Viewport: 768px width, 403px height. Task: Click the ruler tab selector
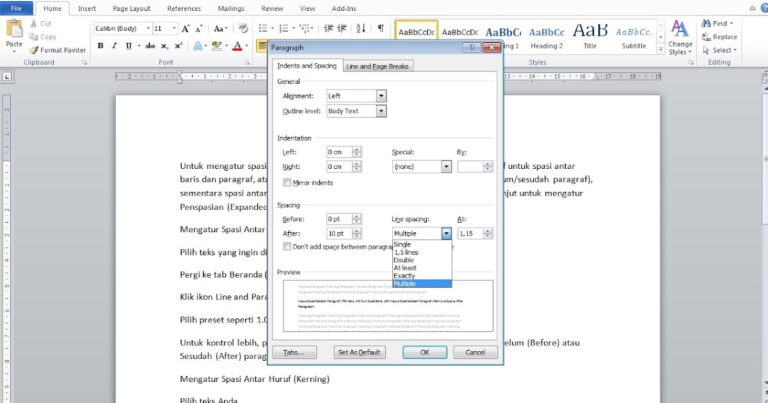pos(7,76)
